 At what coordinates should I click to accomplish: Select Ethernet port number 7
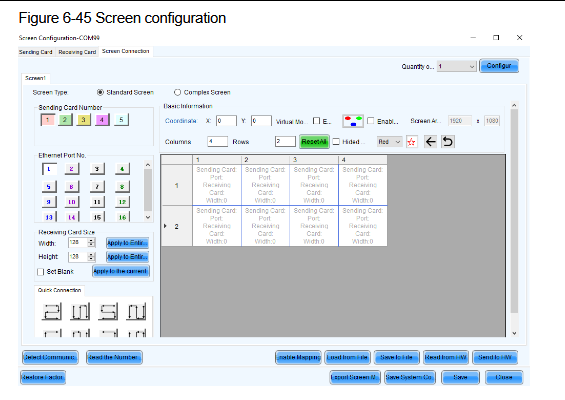(x=97, y=186)
